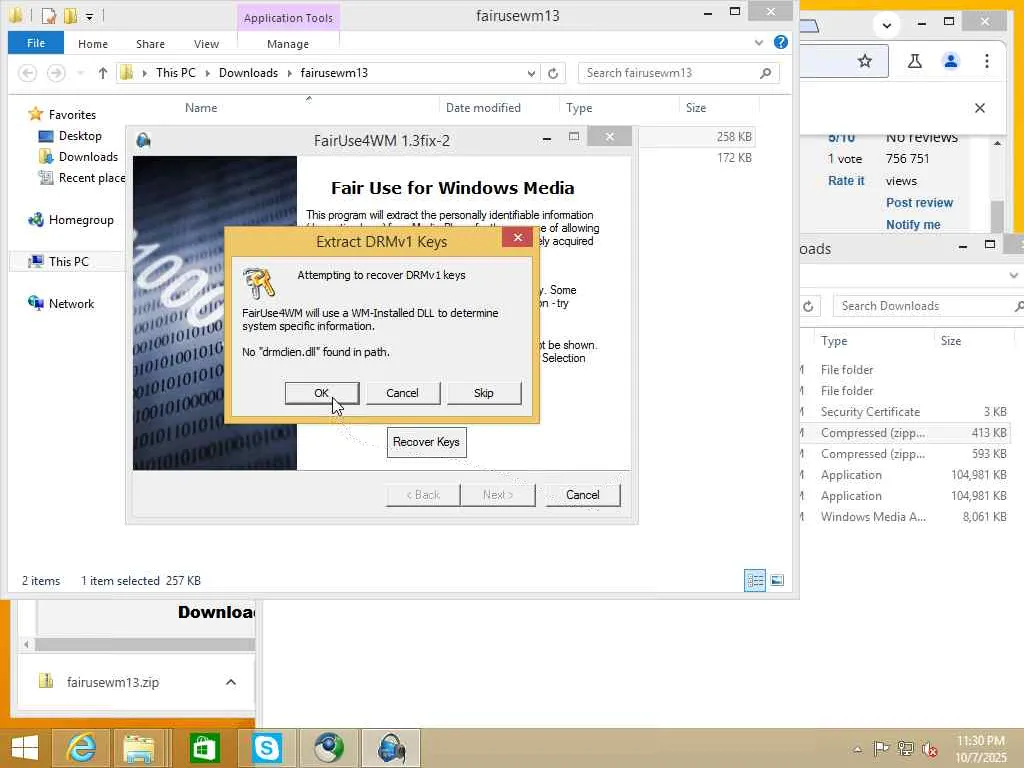Image resolution: width=1024 pixels, height=768 pixels.
Task: Open Chrome tab search dropdown
Action: point(886,25)
